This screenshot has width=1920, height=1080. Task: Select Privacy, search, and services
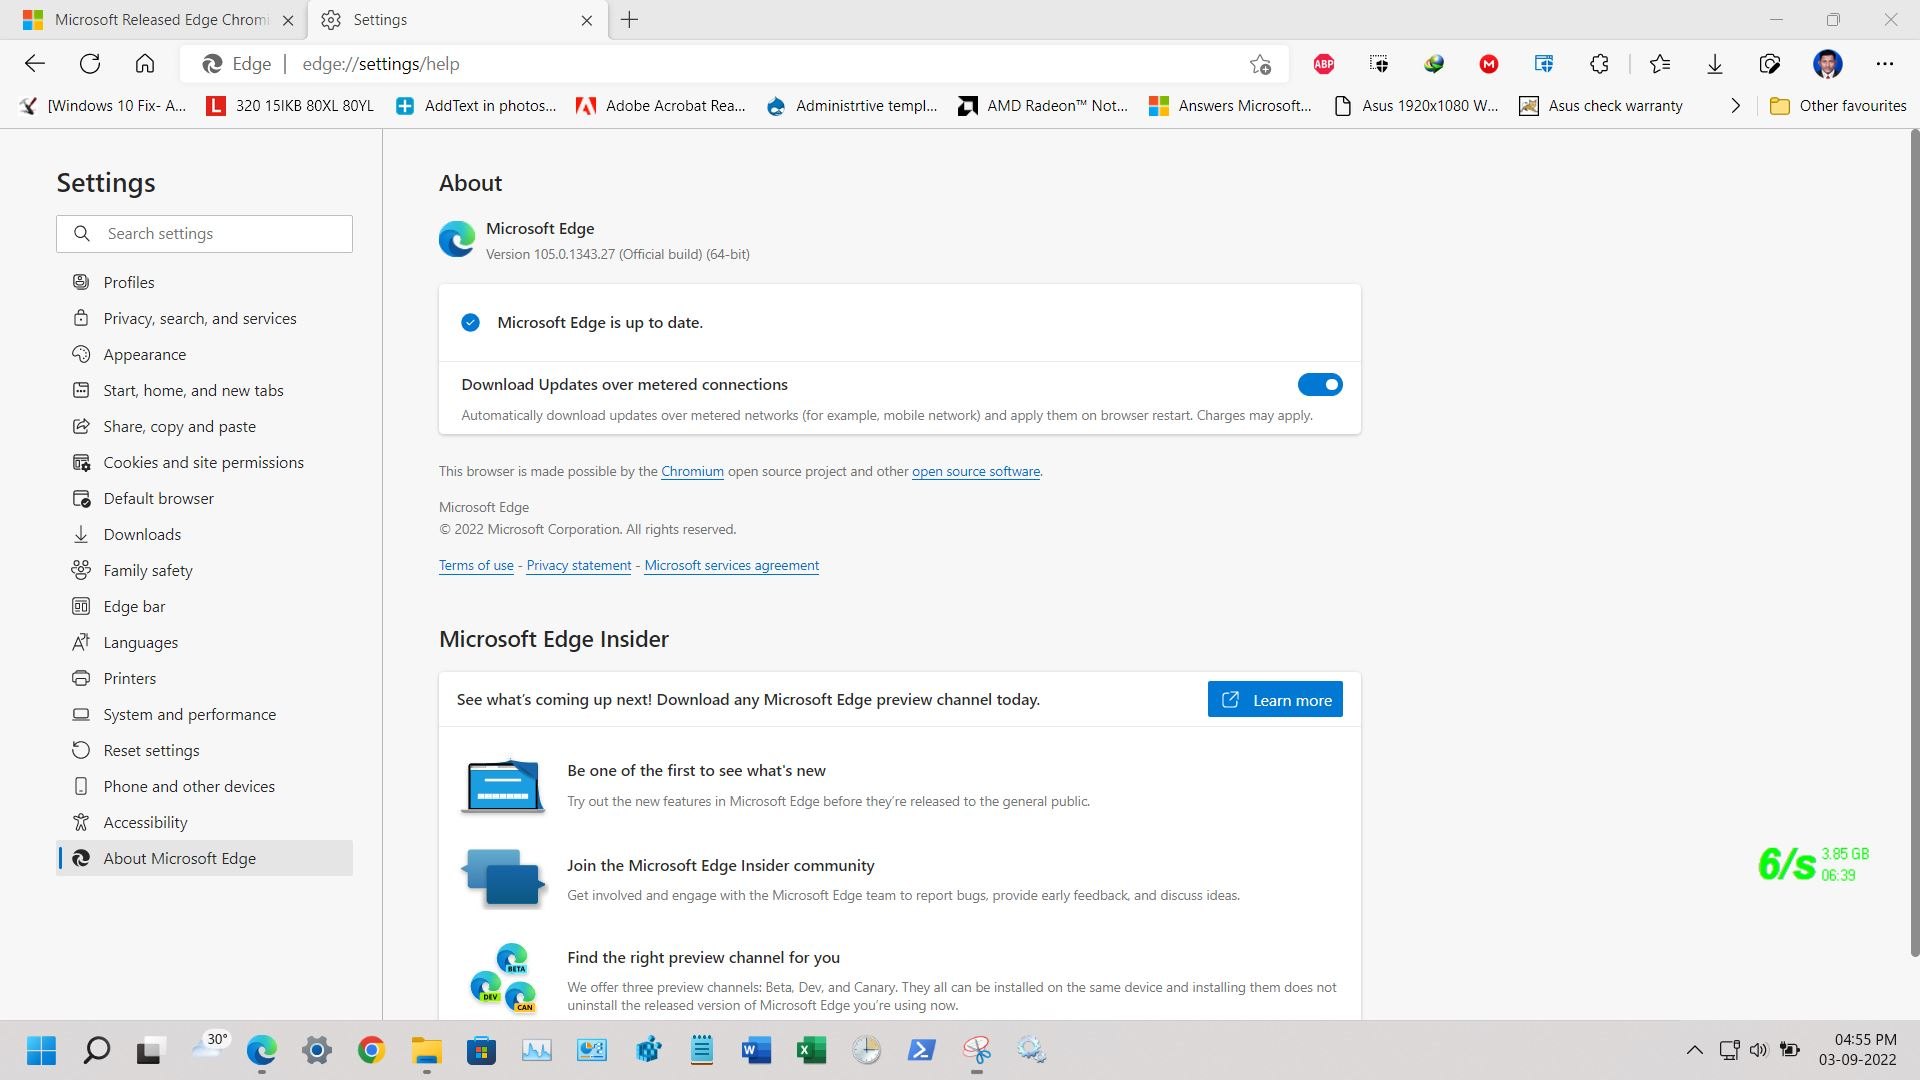point(200,318)
